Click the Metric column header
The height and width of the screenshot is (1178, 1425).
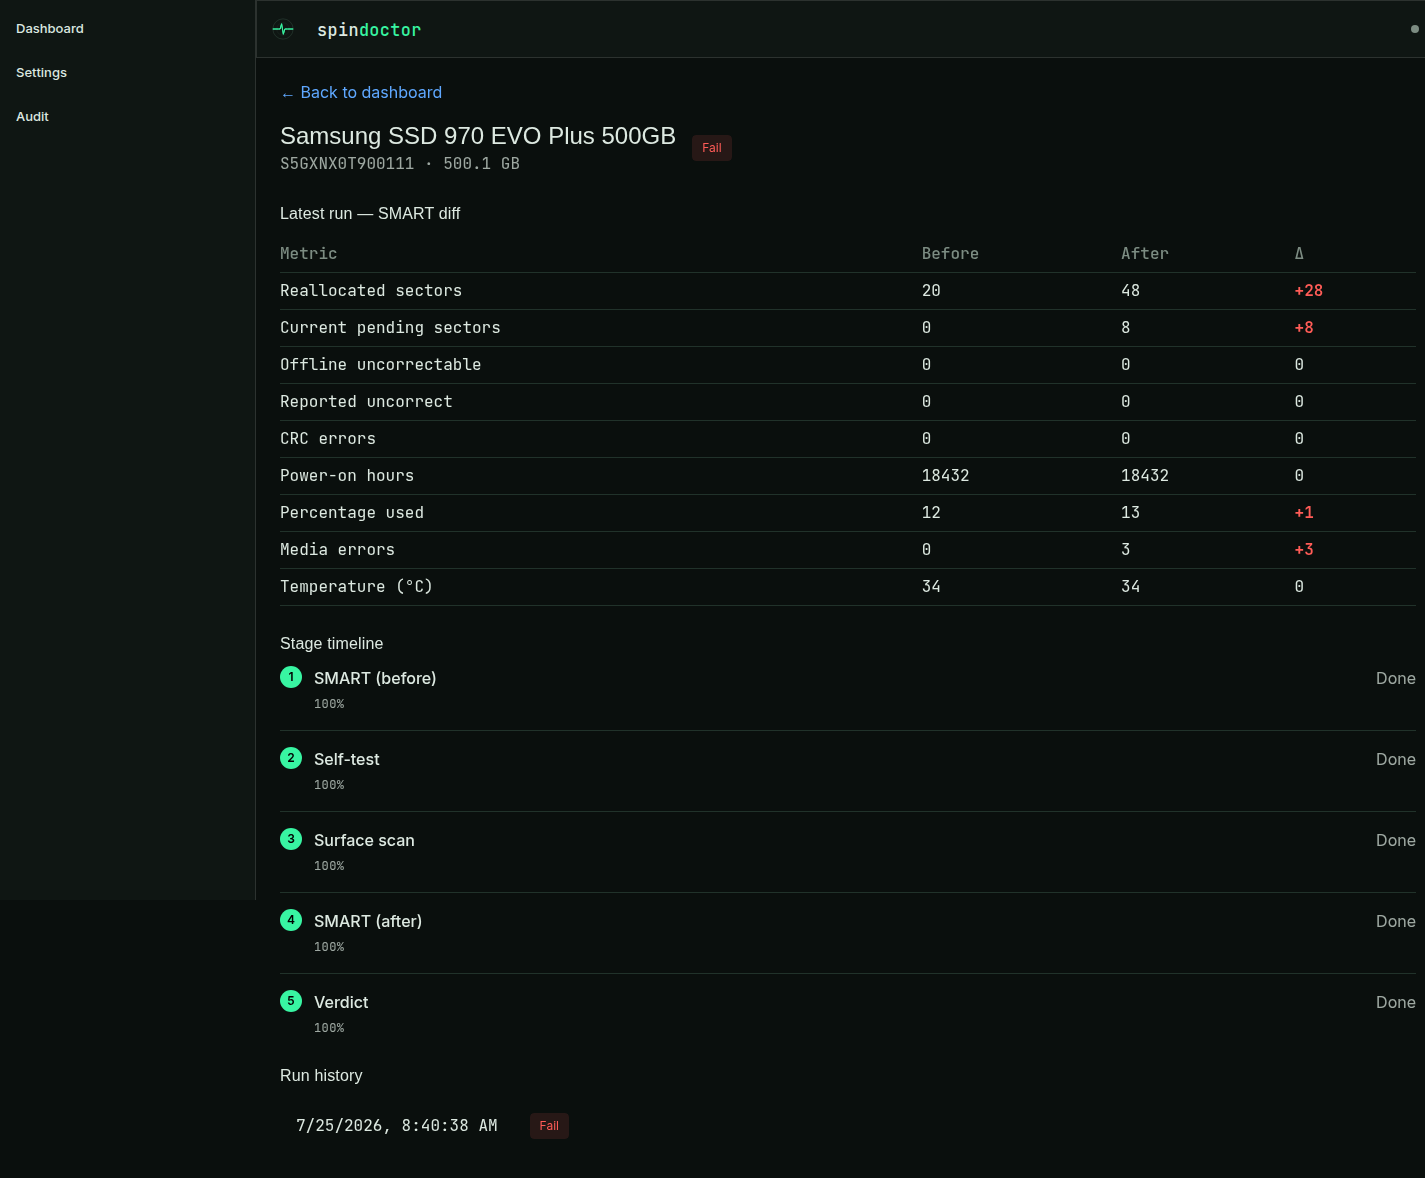[x=309, y=254]
